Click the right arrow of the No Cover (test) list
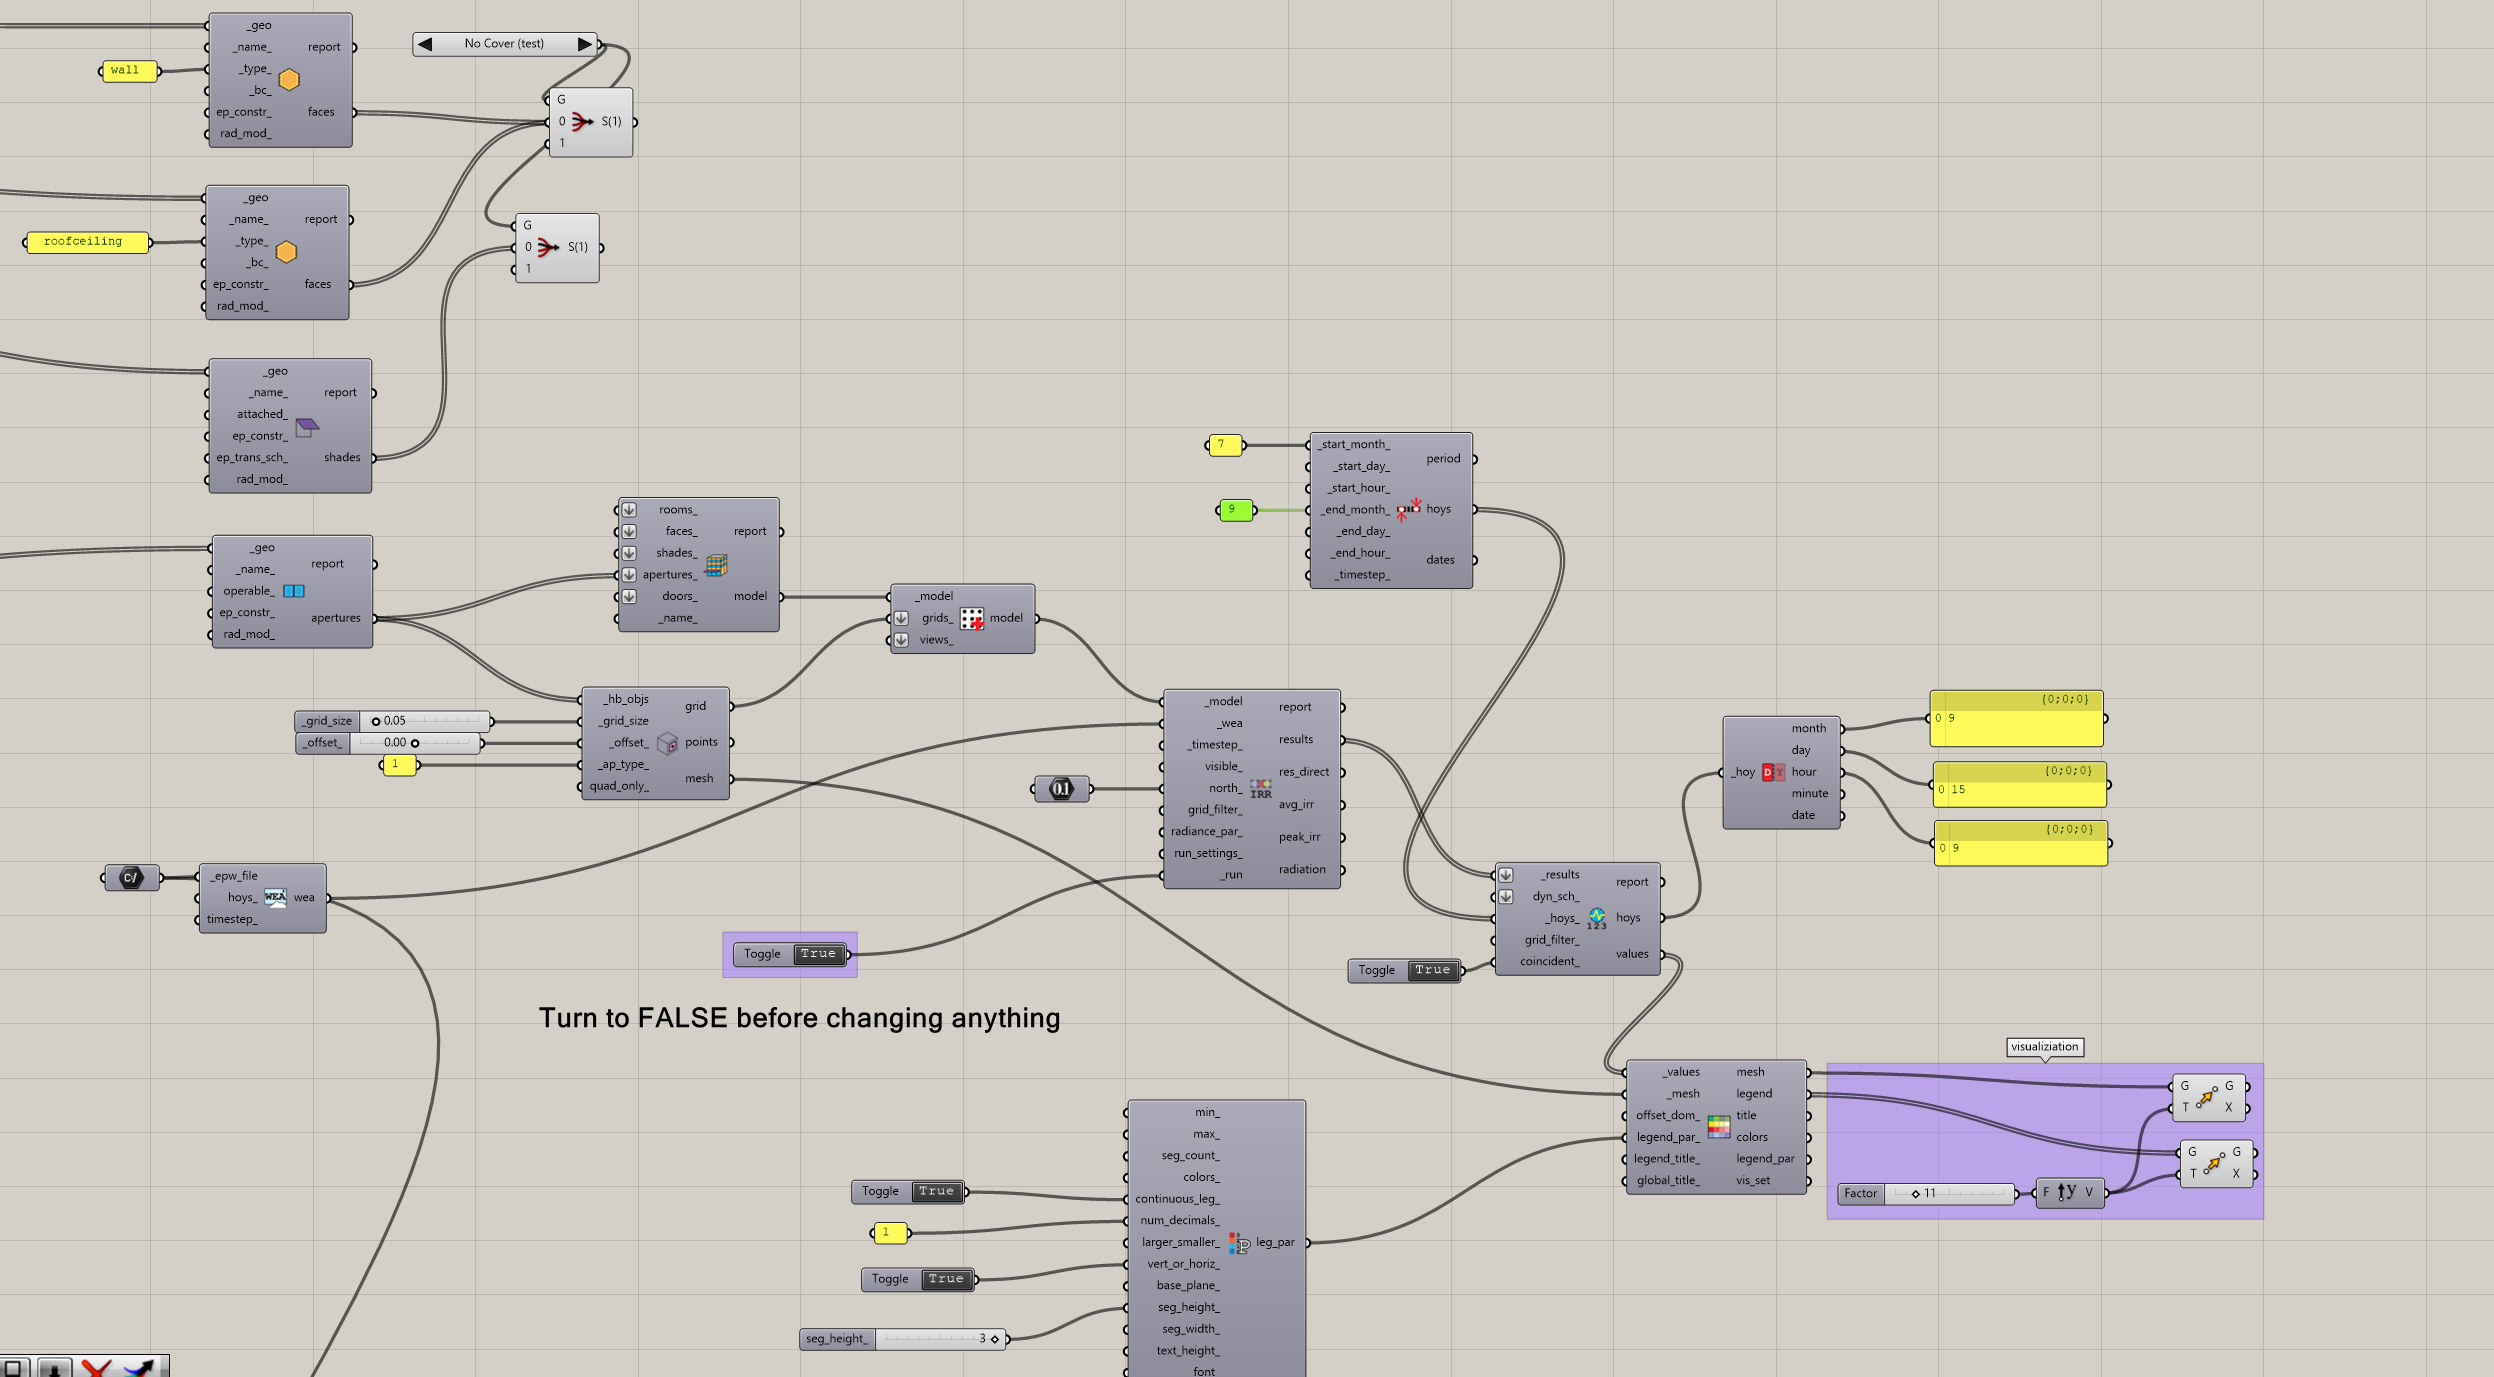The height and width of the screenshot is (1377, 2494). click(x=584, y=44)
